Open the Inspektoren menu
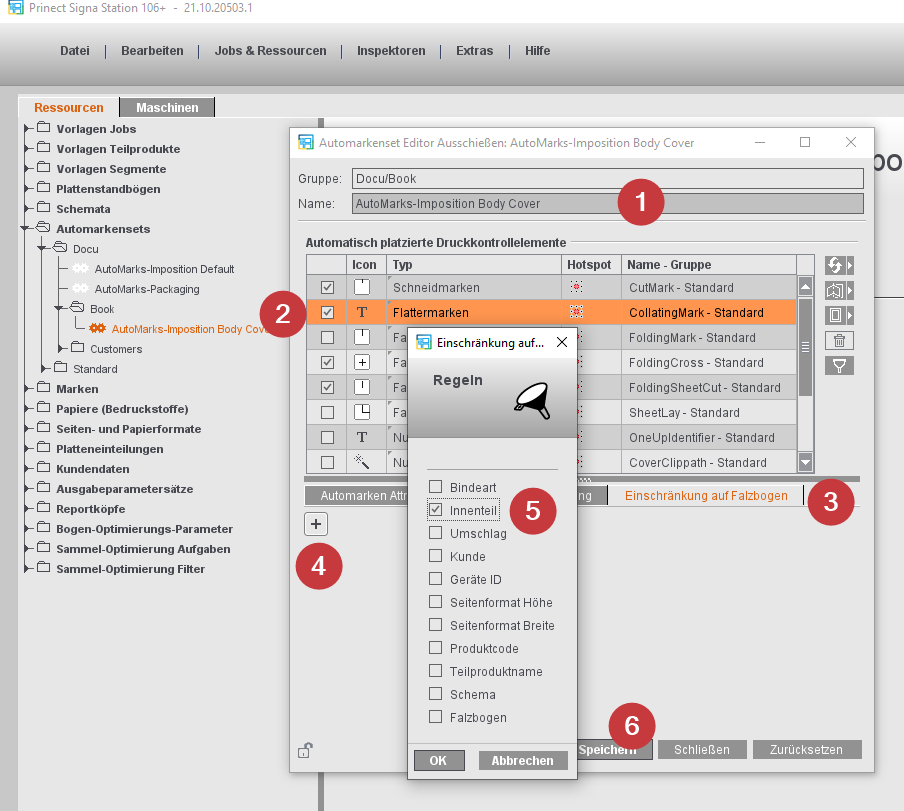904x811 pixels. (391, 51)
